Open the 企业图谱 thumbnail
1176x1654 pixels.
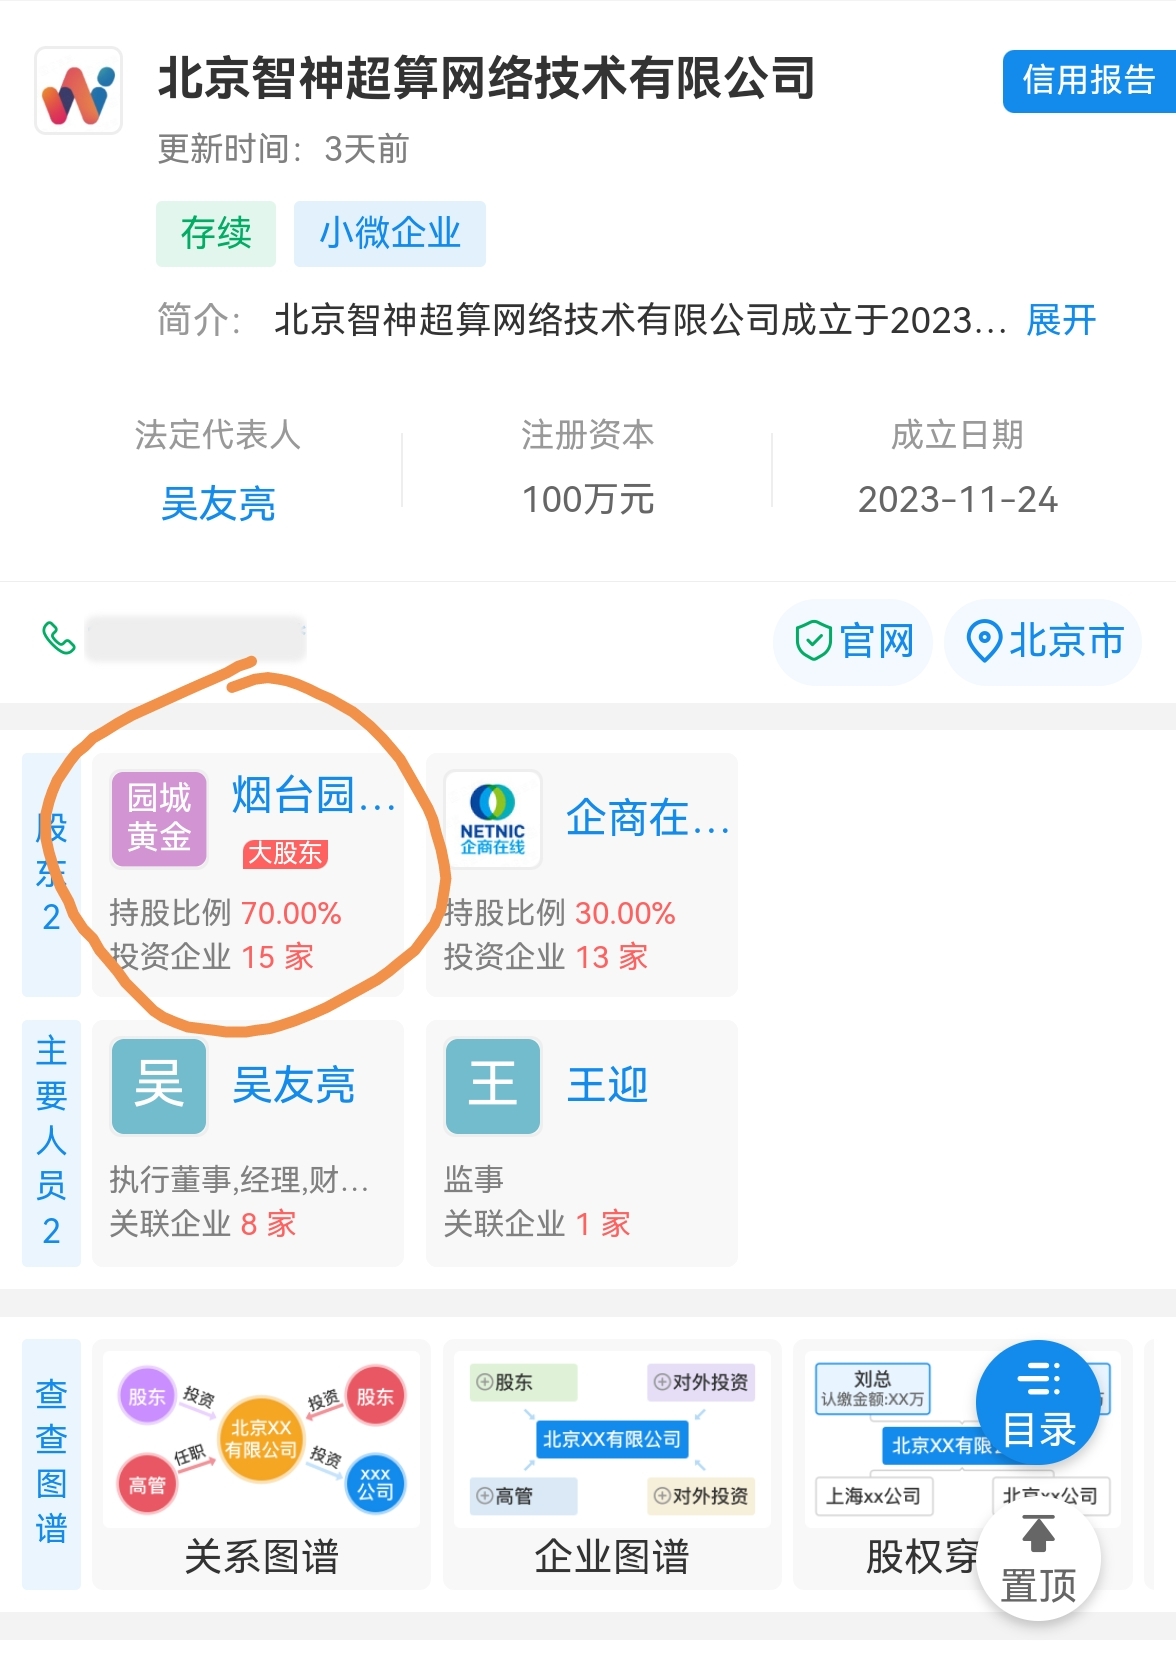point(612,1464)
